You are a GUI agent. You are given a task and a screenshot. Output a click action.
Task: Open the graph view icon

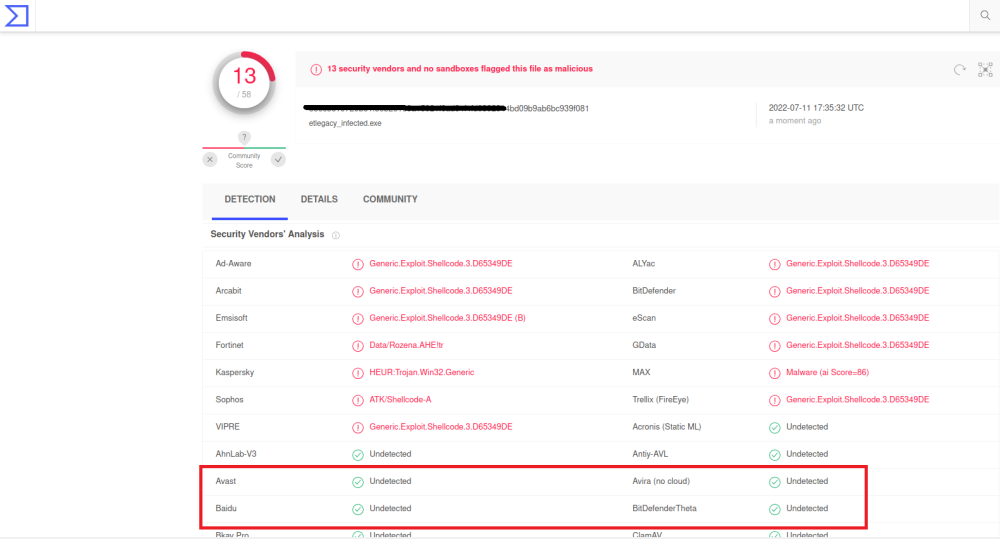[x=985, y=70]
